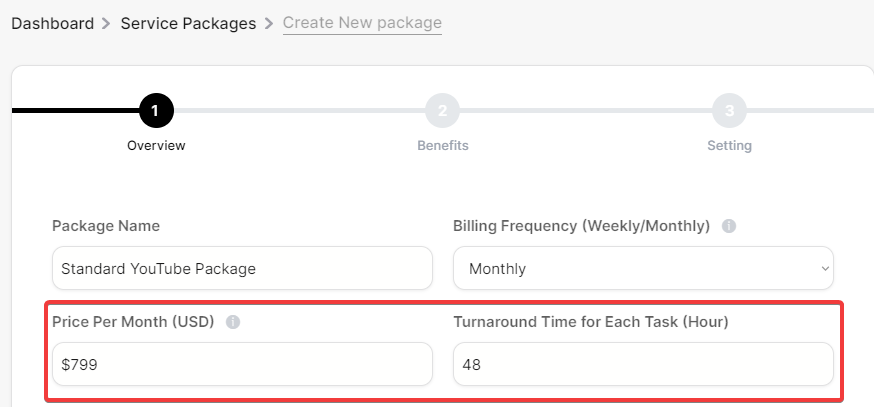This screenshot has height=407, width=874.
Task: Jump to the step 3 circle
Action: click(729, 110)
